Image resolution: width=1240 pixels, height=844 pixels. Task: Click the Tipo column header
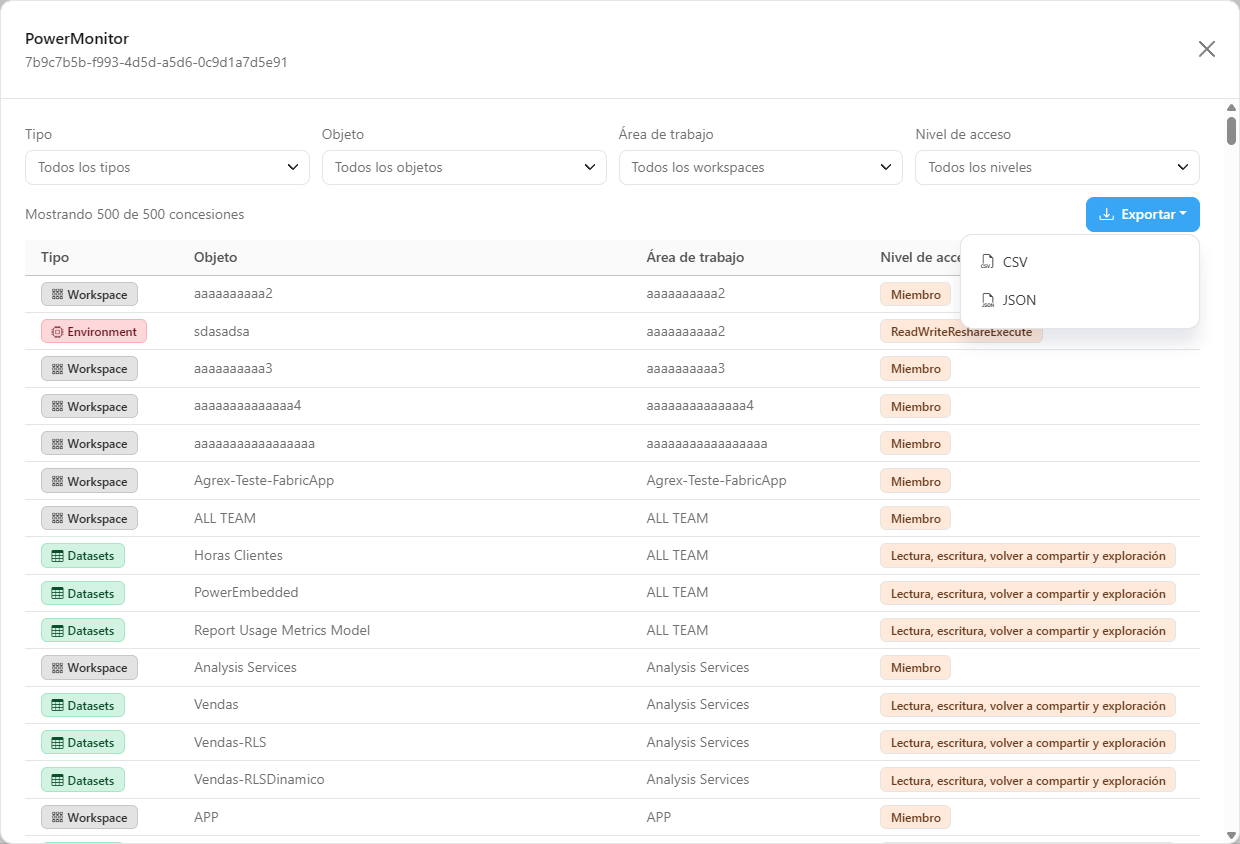click(x=55, y=257)
